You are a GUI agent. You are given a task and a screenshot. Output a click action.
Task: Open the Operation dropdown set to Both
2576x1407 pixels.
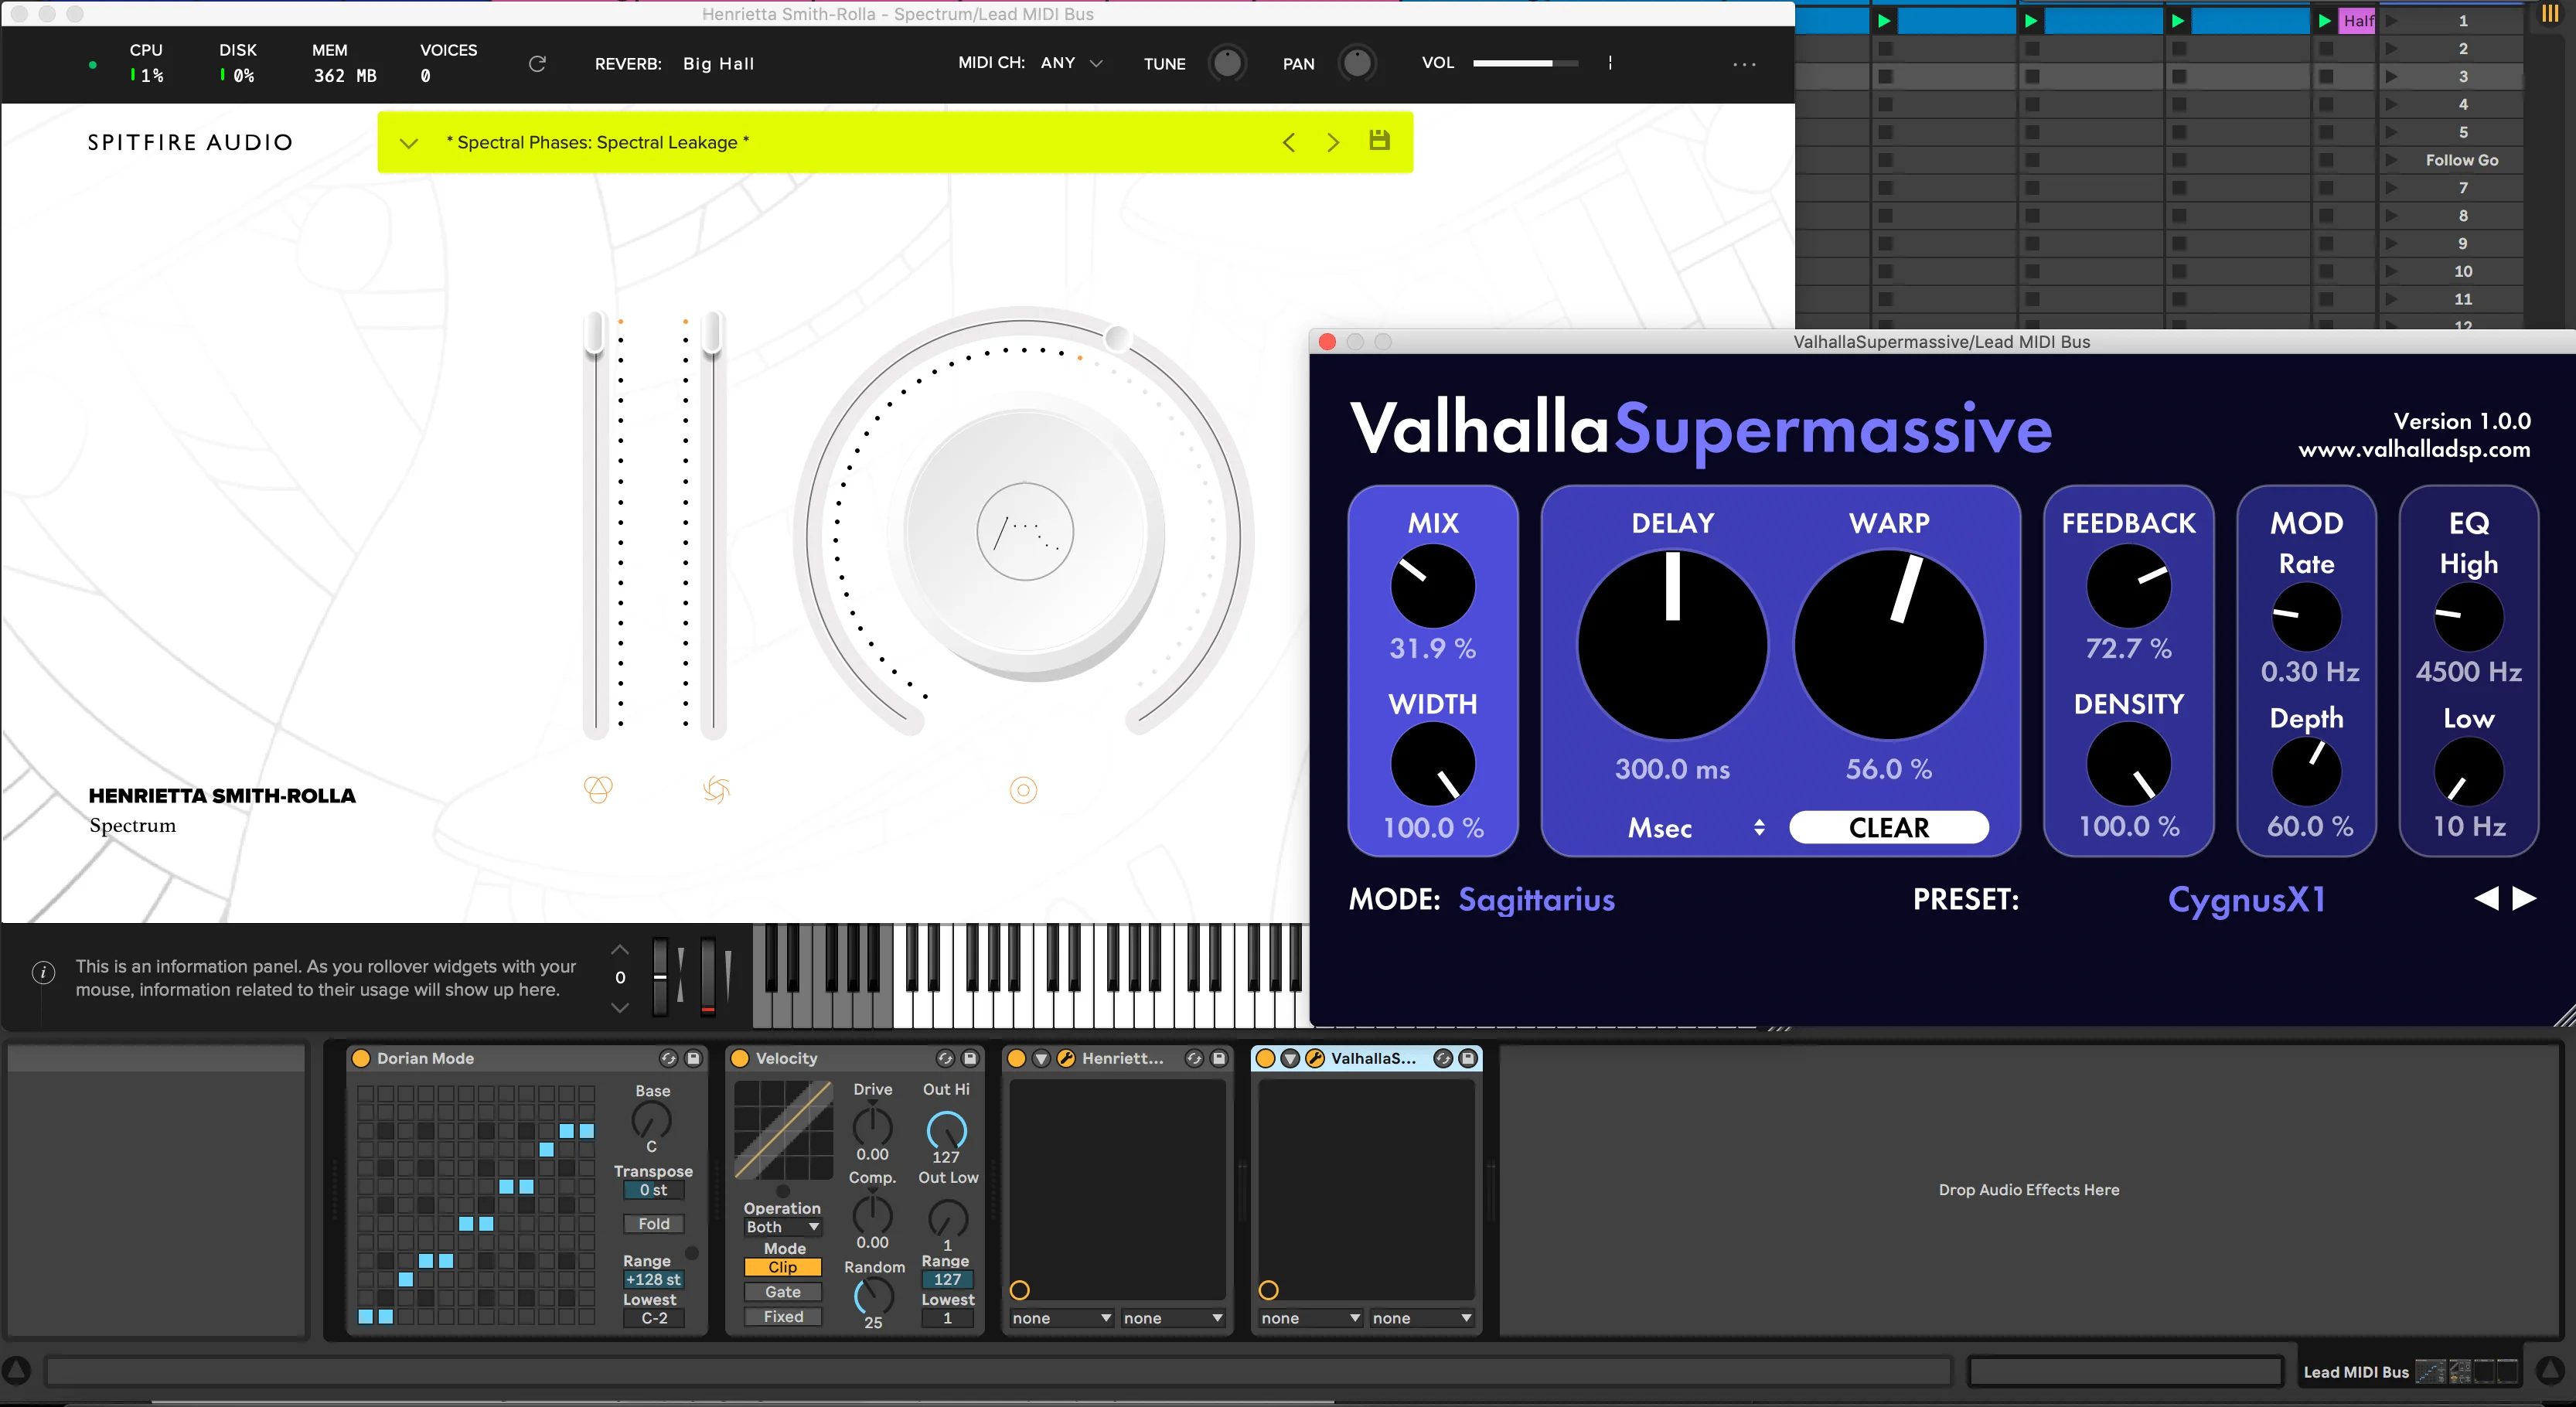pos(782,1226)
